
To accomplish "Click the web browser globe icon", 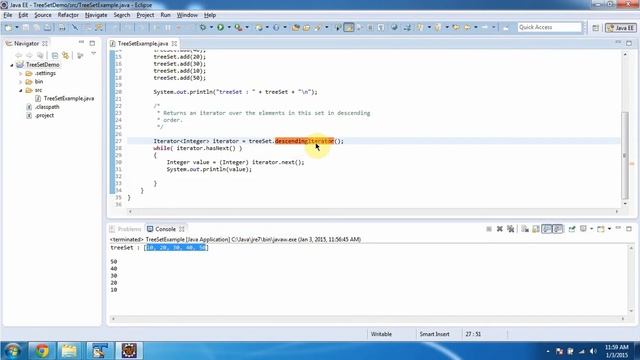I will pos(394,27).
